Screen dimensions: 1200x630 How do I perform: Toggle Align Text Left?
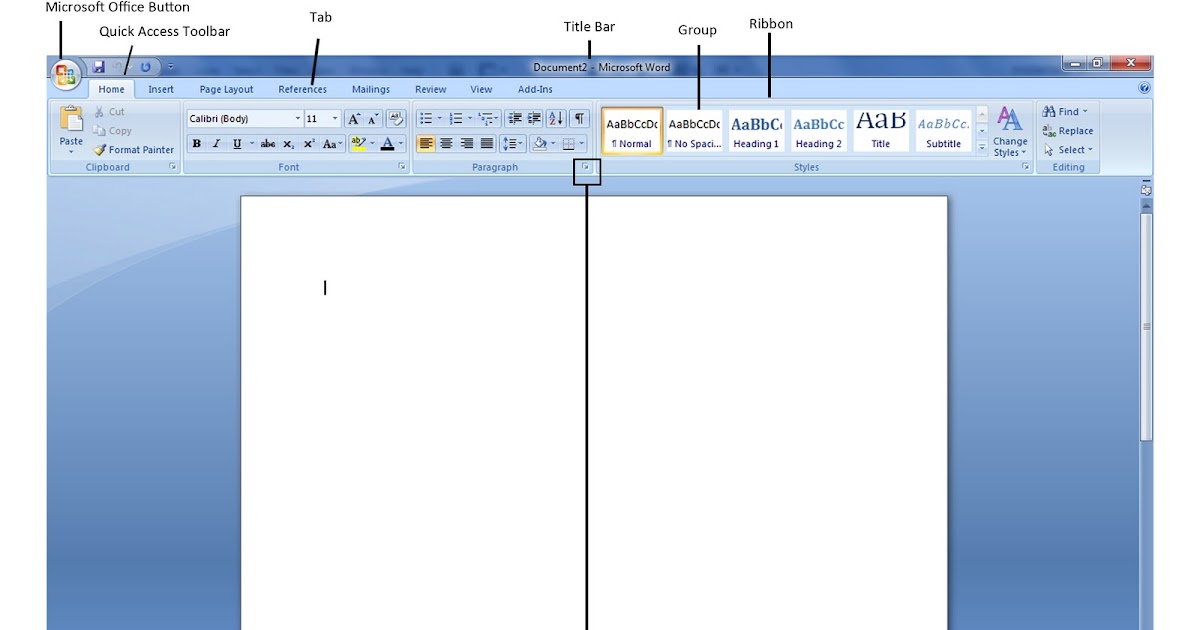click(426, 144)
